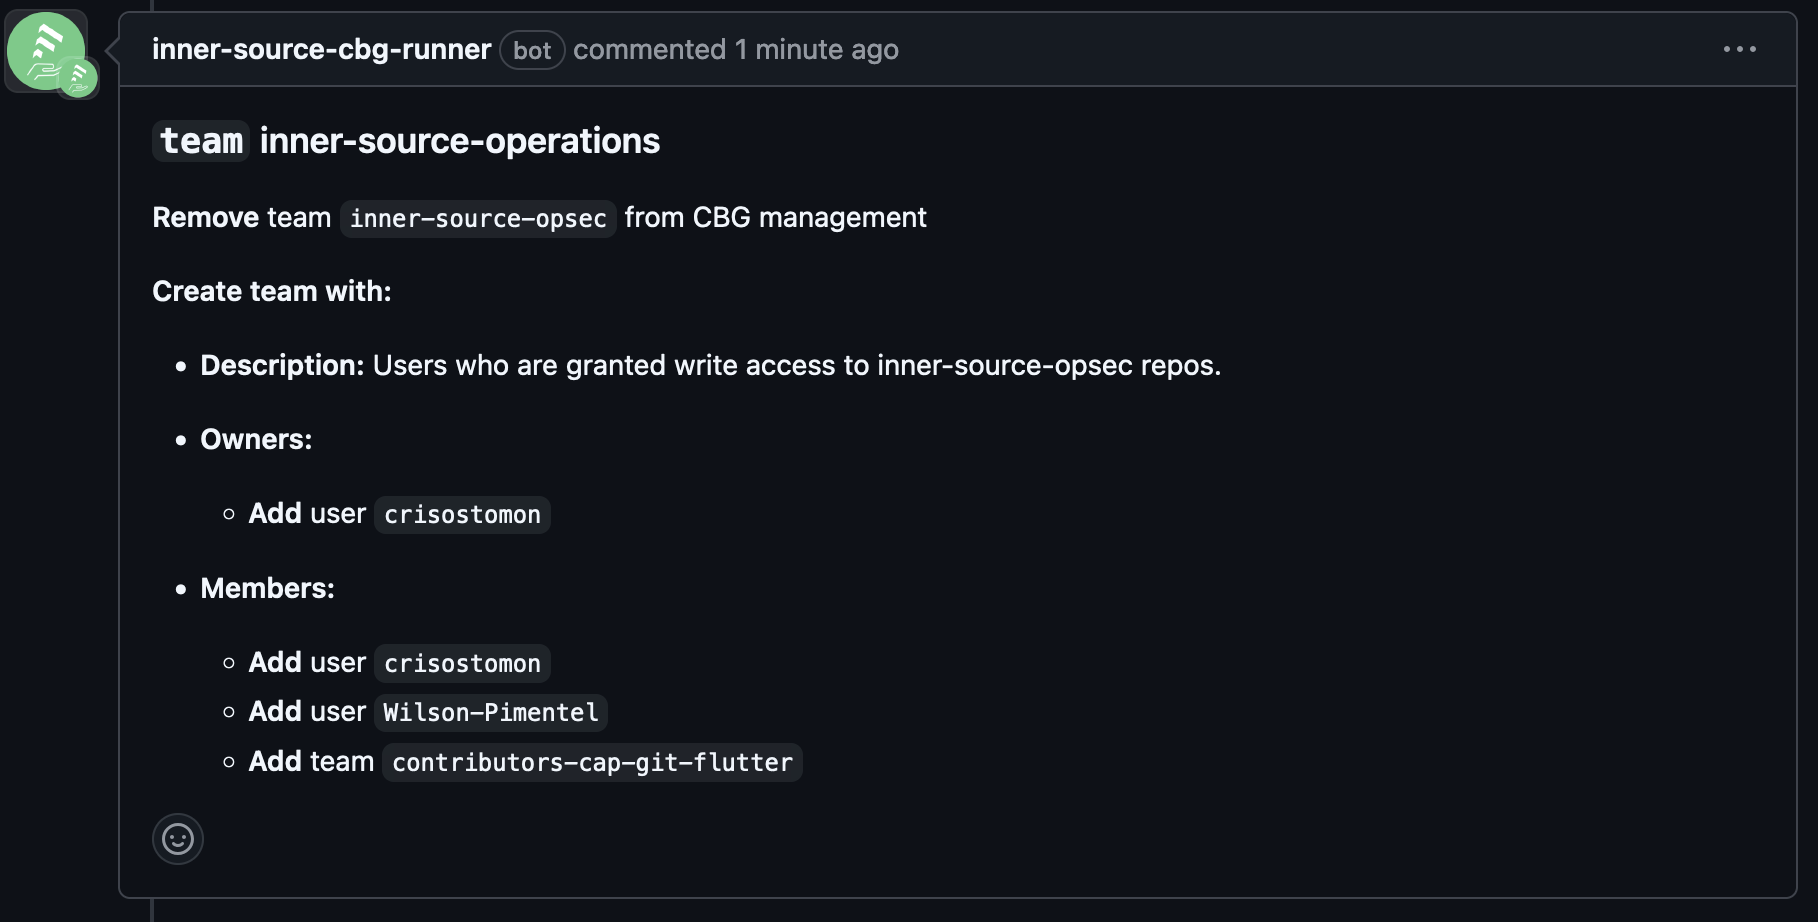The width and height of the screenshot is (1818, 922).
Task: Click the Wilson-Pimentel user code tag
Action: point(491,712)
